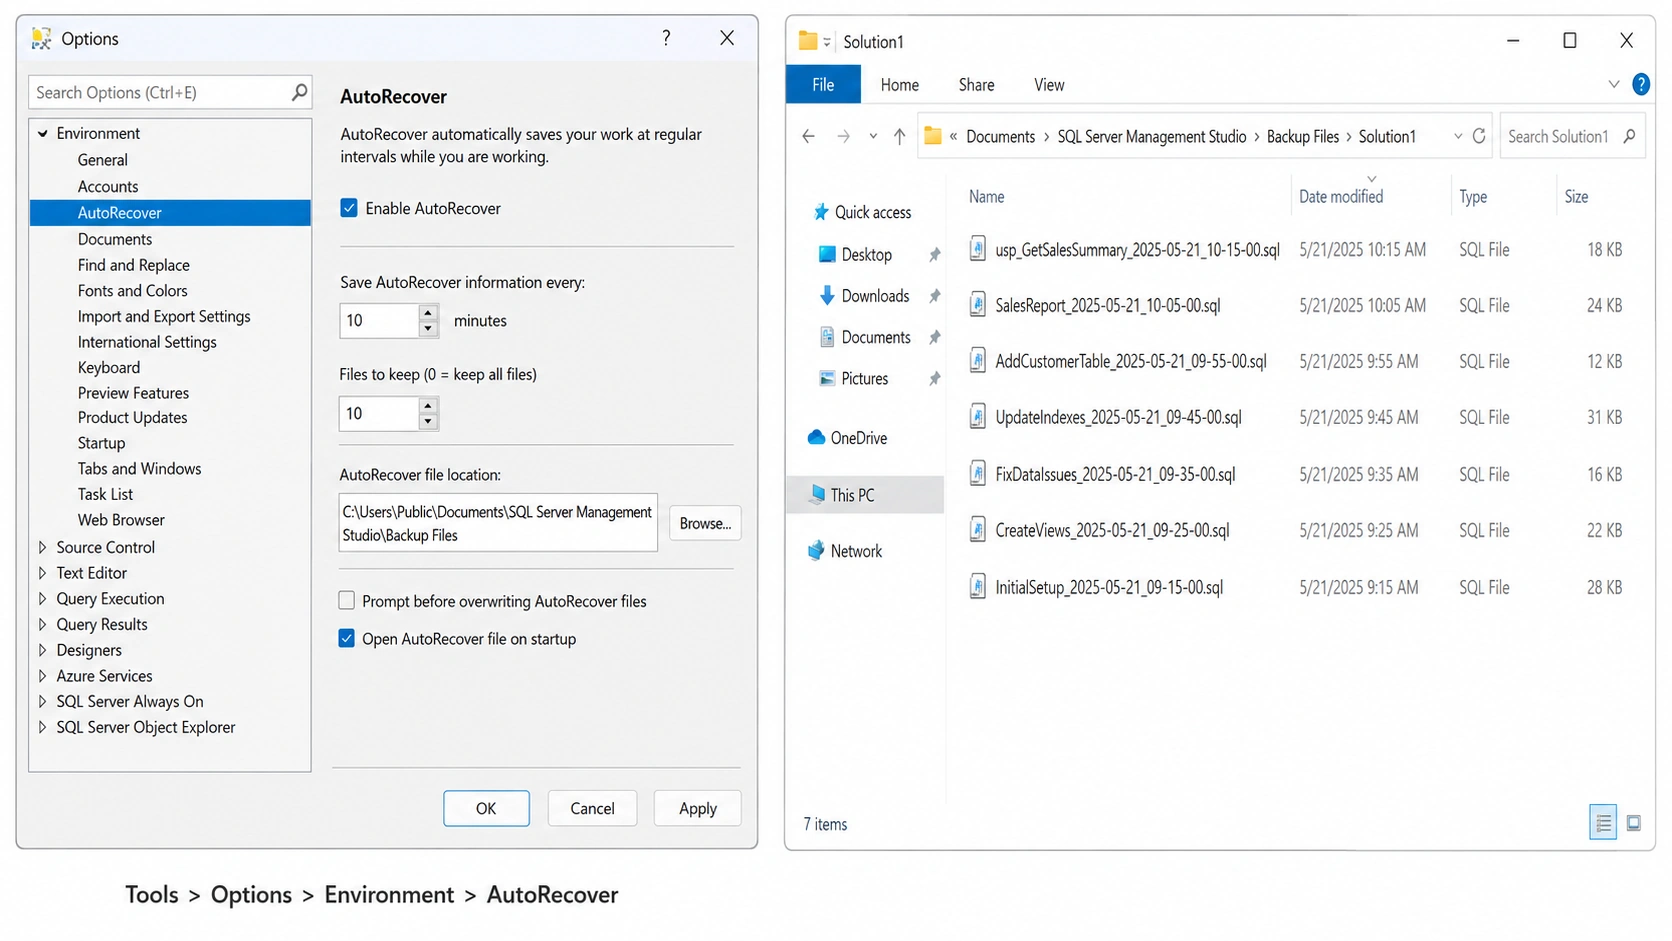Select Keyboard in the options tree
Image resolution: width=1672 pixels, height=941 pixels.
(x=109, y=368)
